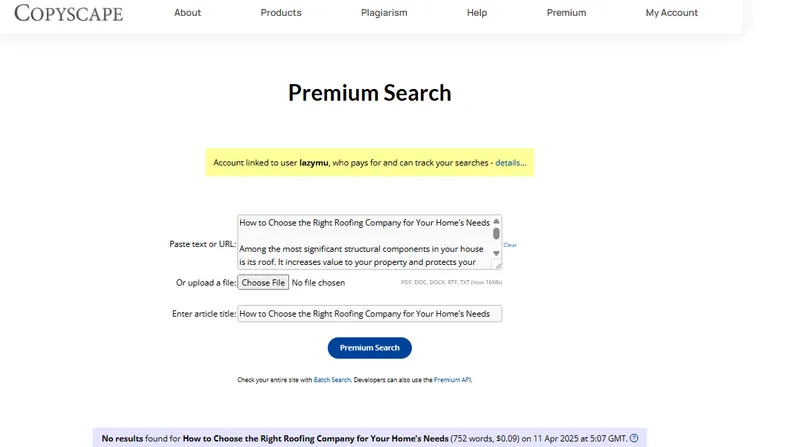Click the Clear link beside text box
800x447 pixels.
pos(510,244)
